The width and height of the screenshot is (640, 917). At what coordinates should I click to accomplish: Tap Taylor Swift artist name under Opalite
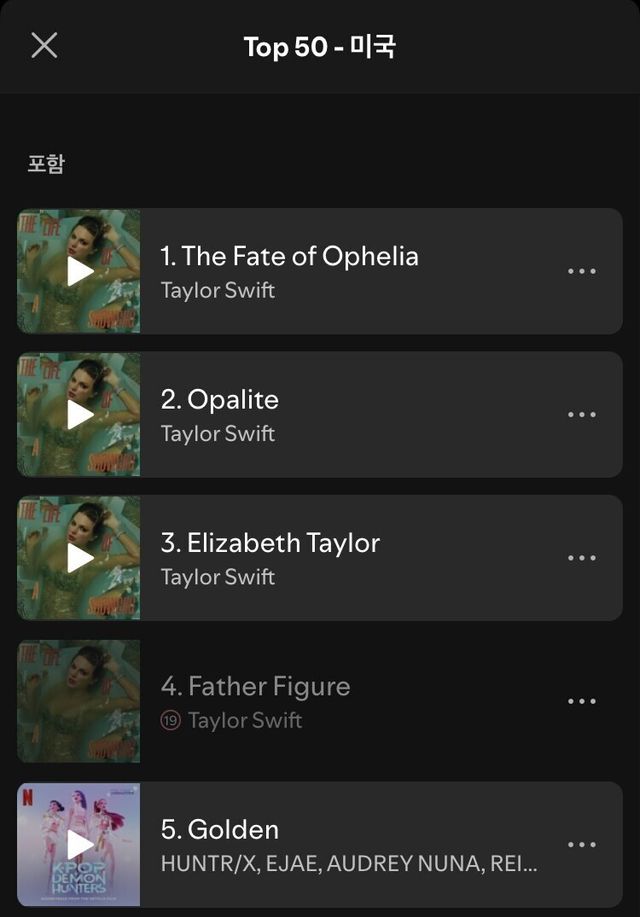point(218,434)
